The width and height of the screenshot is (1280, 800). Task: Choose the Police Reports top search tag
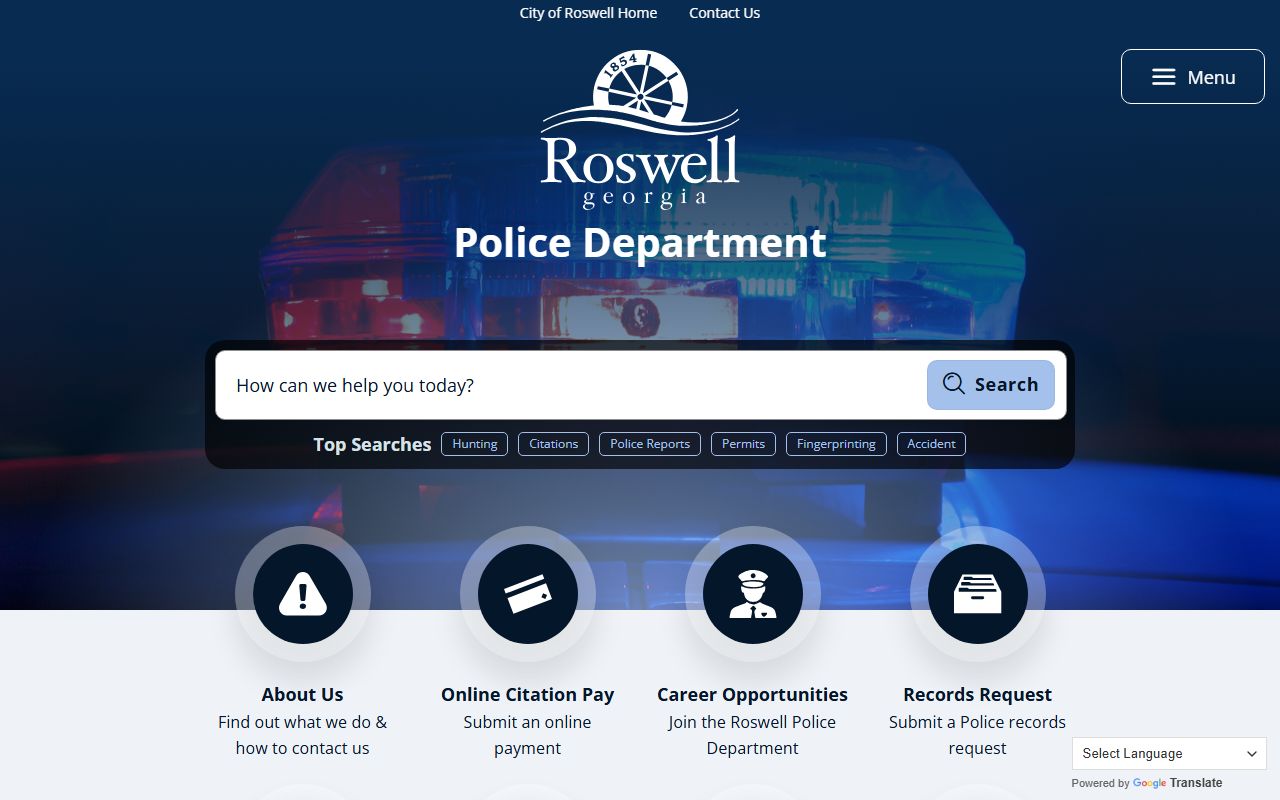tap(650, 444)
